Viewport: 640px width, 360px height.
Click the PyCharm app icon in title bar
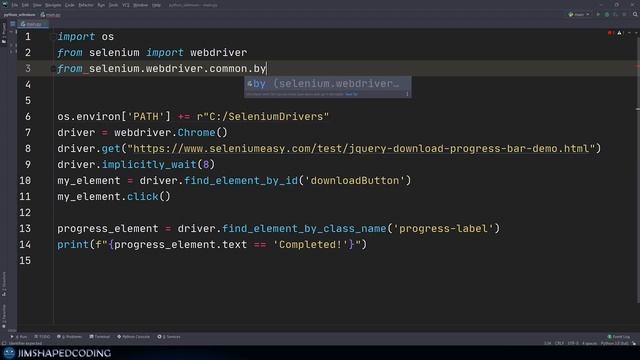[x=5, y=5]
